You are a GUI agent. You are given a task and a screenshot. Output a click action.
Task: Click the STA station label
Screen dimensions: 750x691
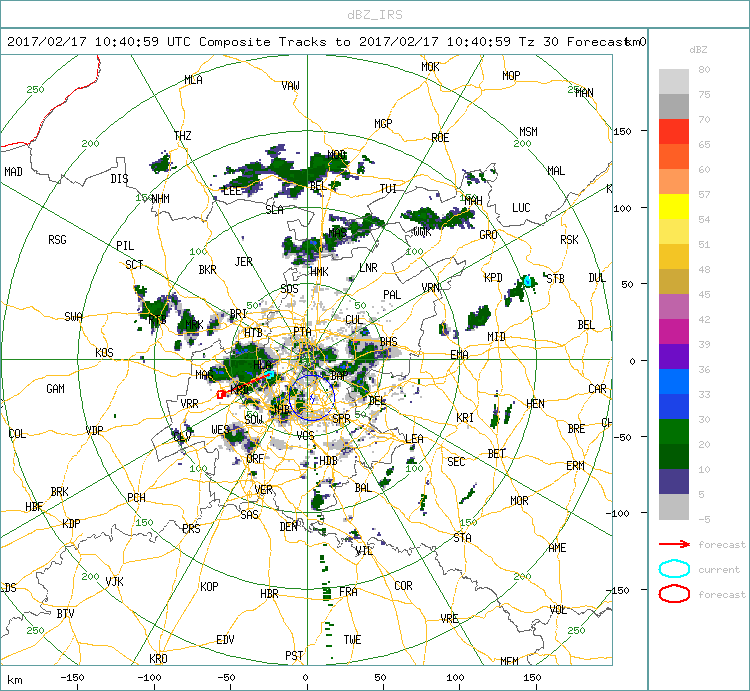click(463, 538)
